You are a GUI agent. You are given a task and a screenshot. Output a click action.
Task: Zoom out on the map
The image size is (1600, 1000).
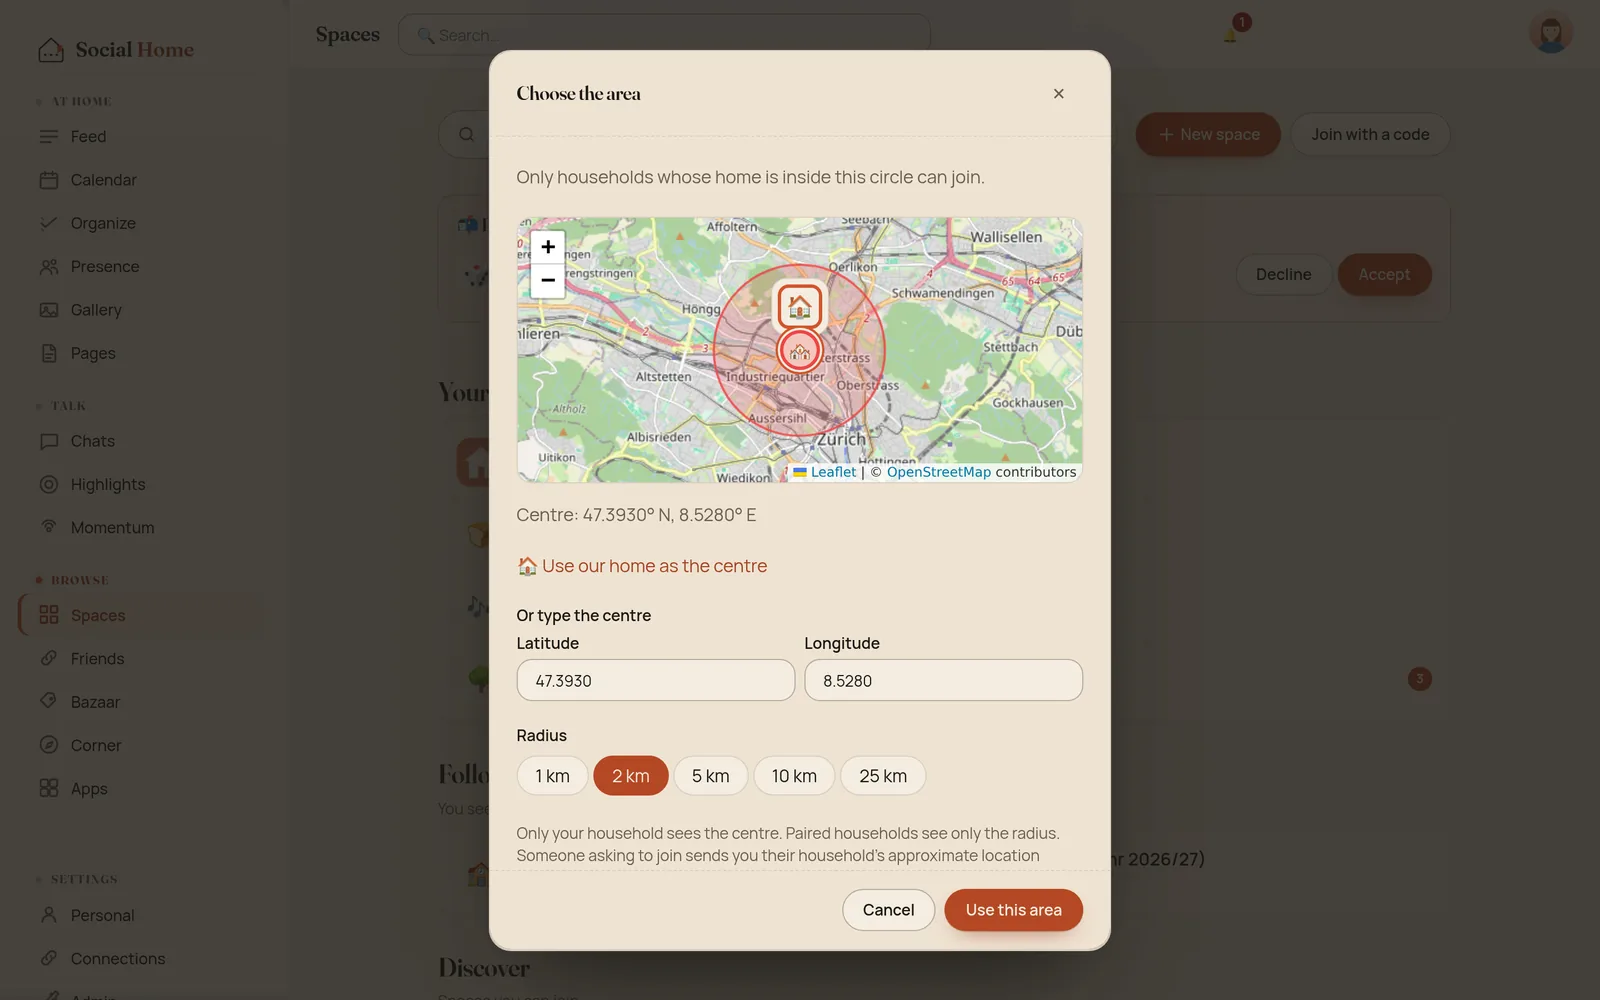click(x=548, y=281)
